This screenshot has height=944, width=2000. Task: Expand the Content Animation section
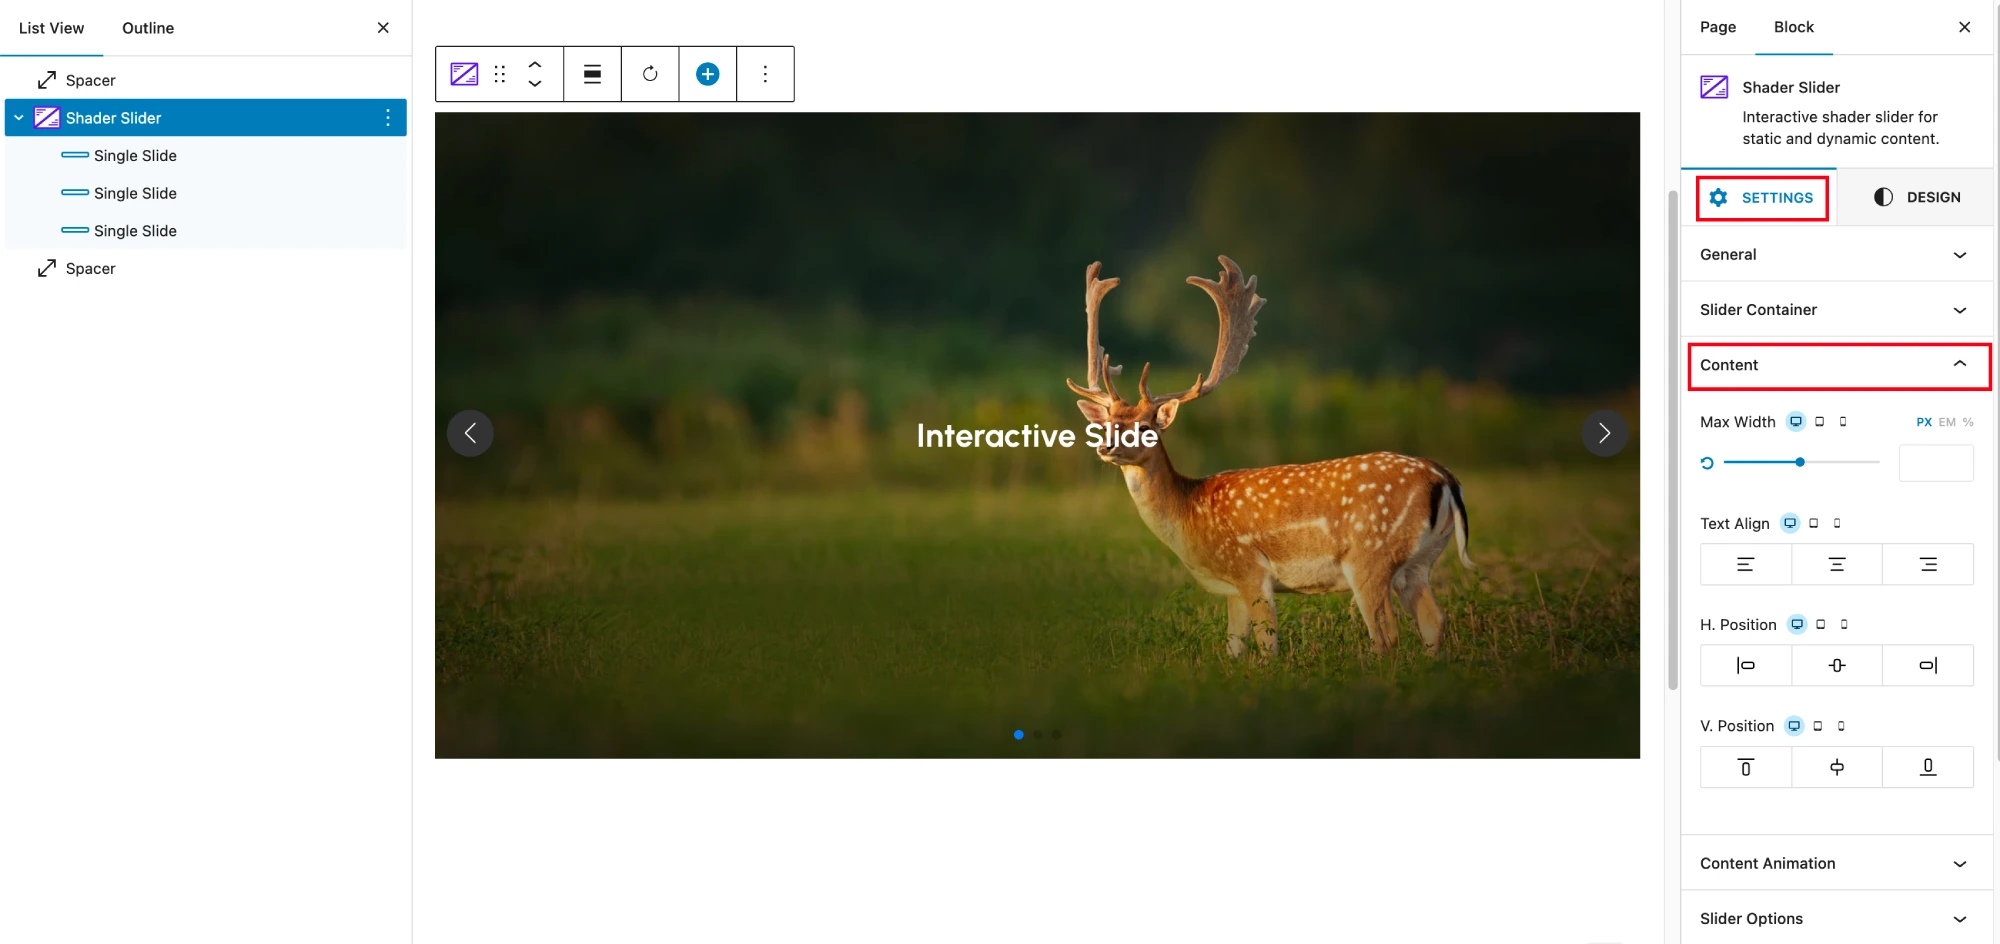tap(1836, 863)
